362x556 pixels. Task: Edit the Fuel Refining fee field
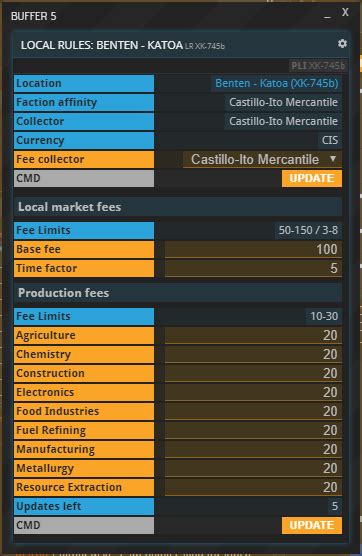point(253,430)
